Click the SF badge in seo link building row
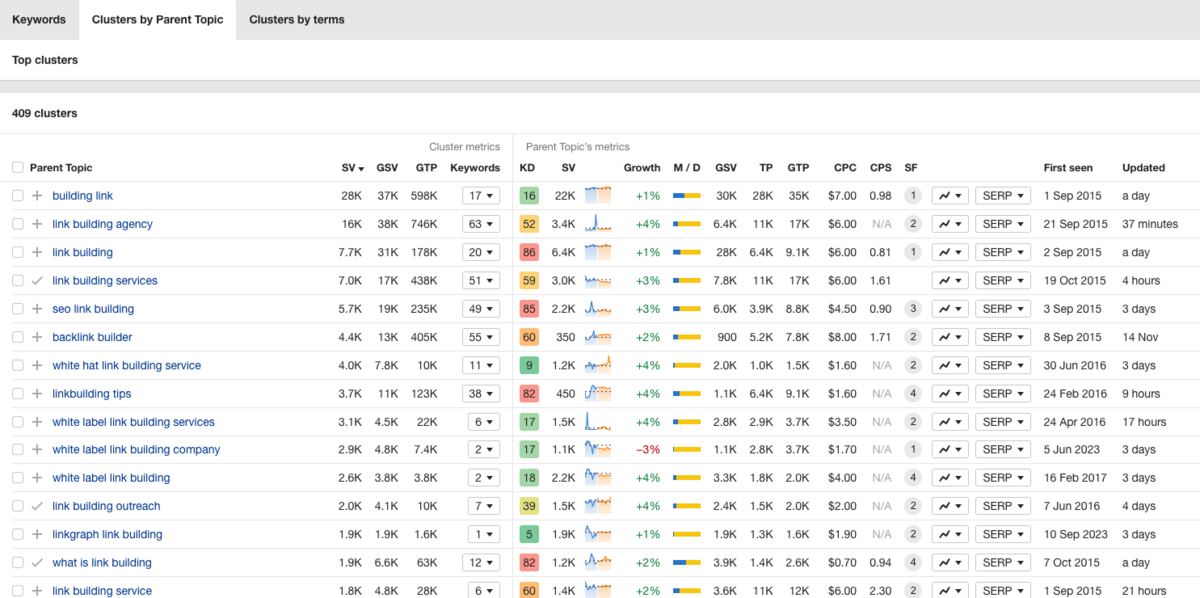 pyautogui.click(x=912, y=309)
